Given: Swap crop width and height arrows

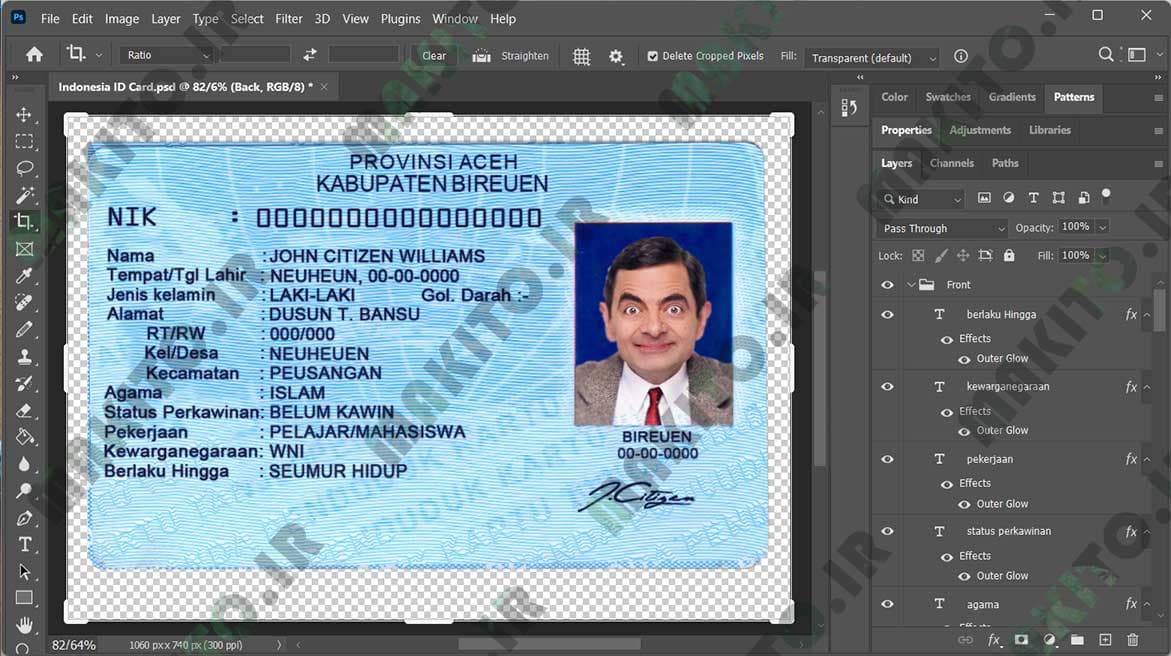Looking at the screenshot, I should [309, 55].
